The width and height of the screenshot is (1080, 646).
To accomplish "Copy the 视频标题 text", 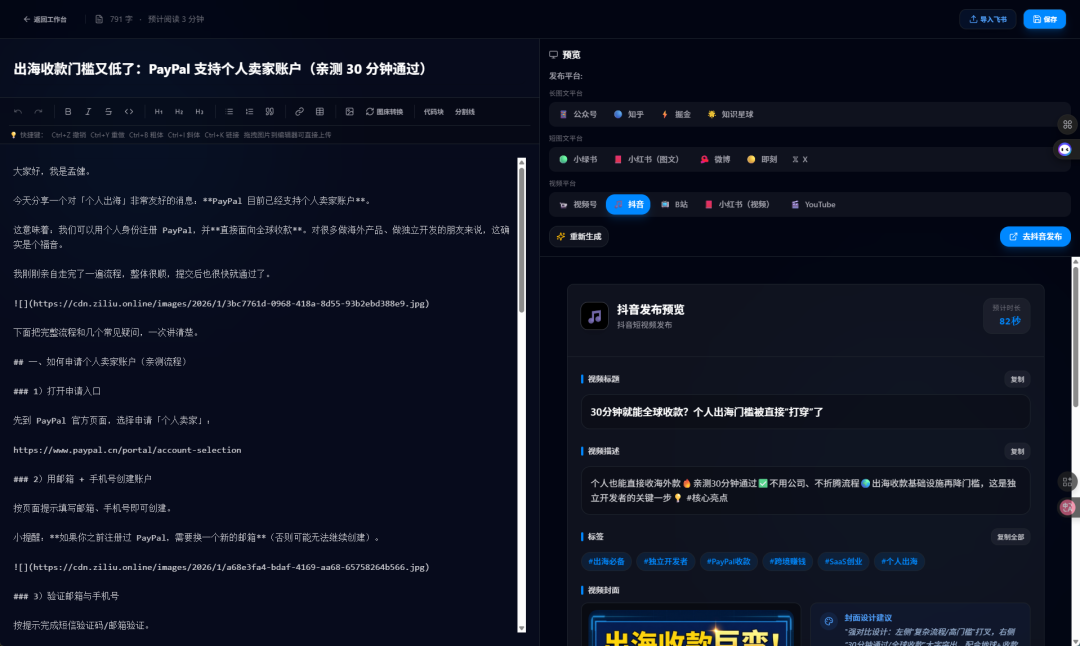I will [1017, 379].
